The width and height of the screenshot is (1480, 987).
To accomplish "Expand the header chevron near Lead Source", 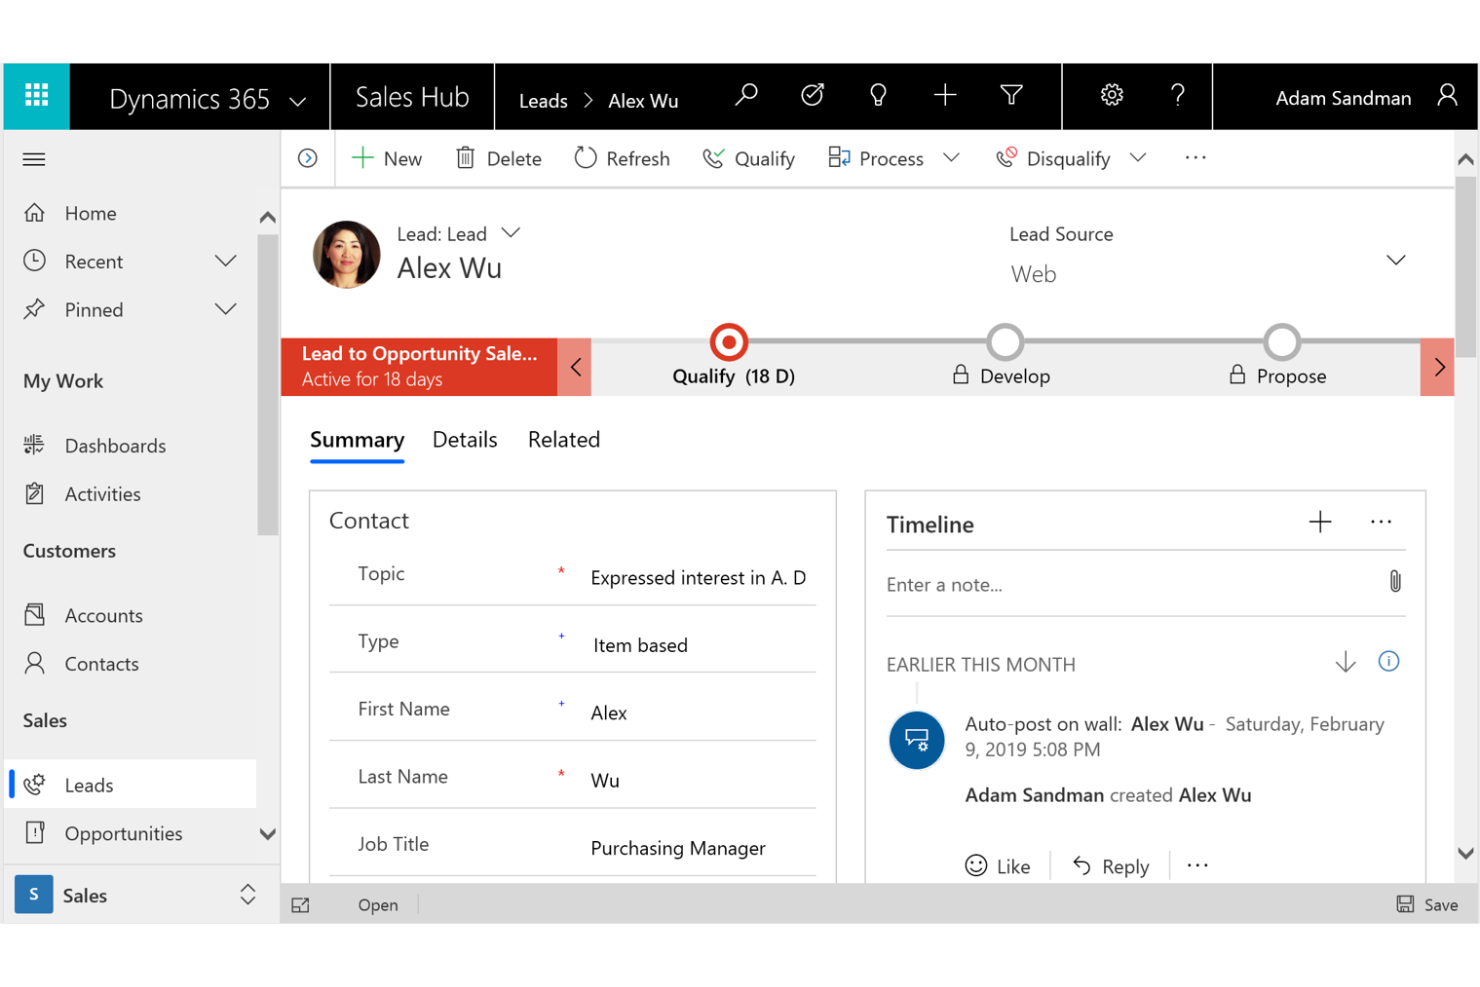I will [x=1396, y=260].
